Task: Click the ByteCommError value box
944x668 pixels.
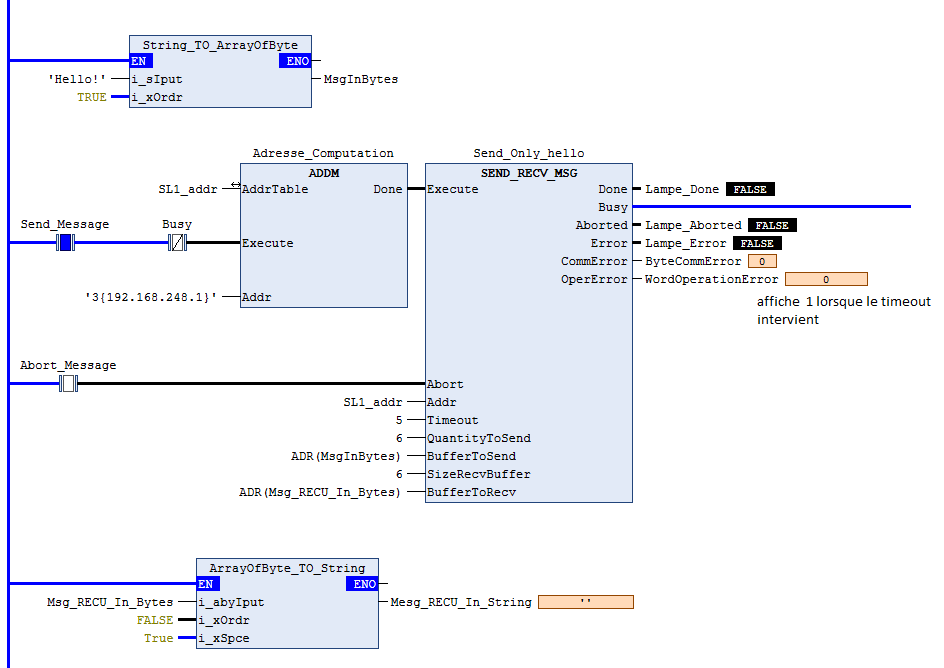Action: [761, 261]
